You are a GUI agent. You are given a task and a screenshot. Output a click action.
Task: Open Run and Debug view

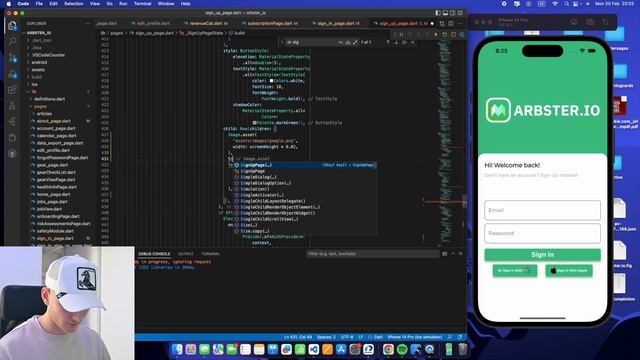tap(12, 74)
